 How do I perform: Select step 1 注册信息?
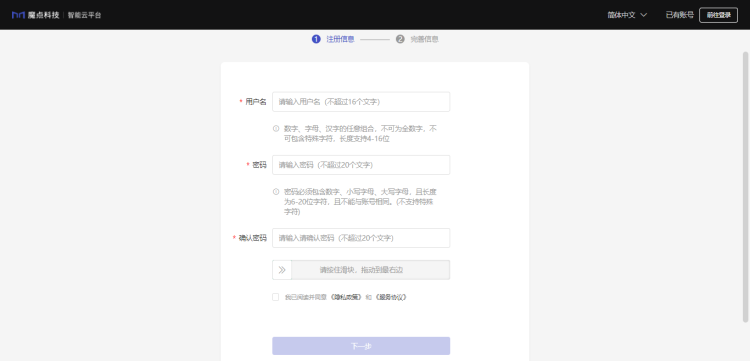(333, 39)
